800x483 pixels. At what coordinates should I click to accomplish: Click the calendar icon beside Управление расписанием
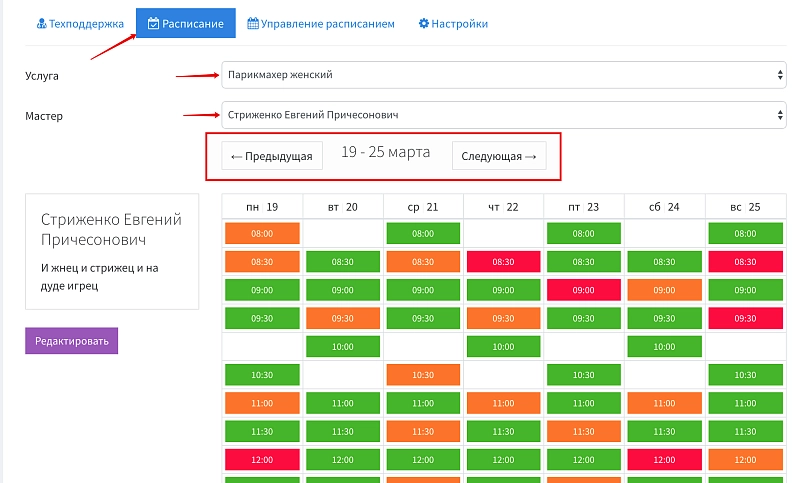pos(253,23)
